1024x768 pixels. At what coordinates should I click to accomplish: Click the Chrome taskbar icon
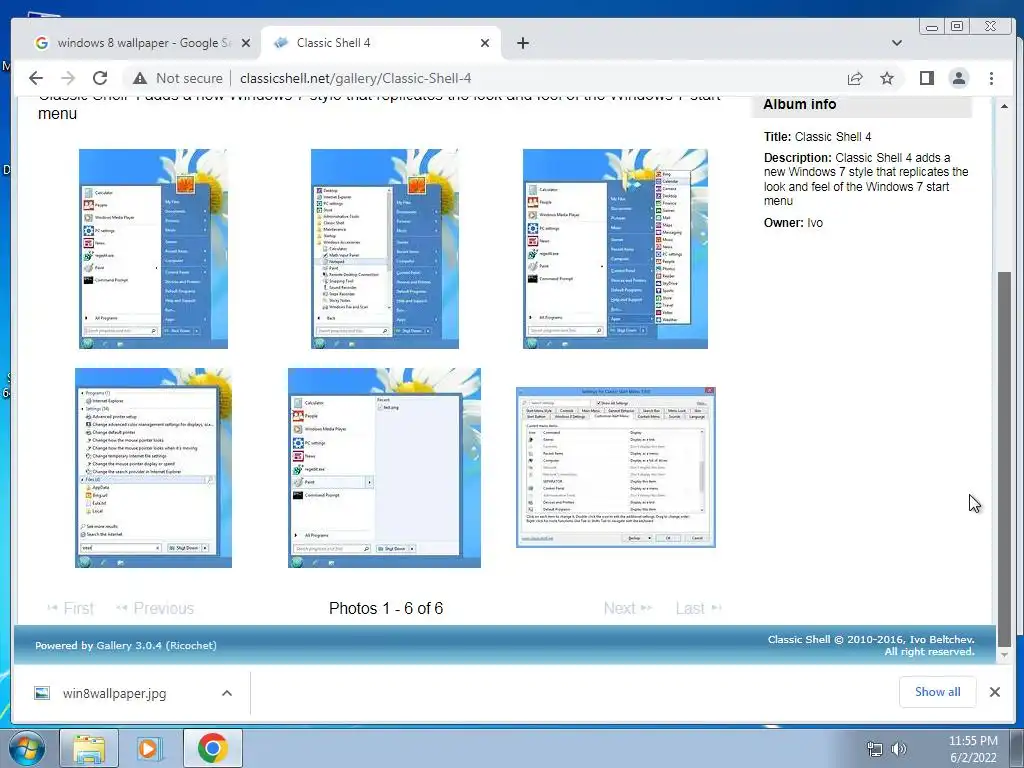212,748
